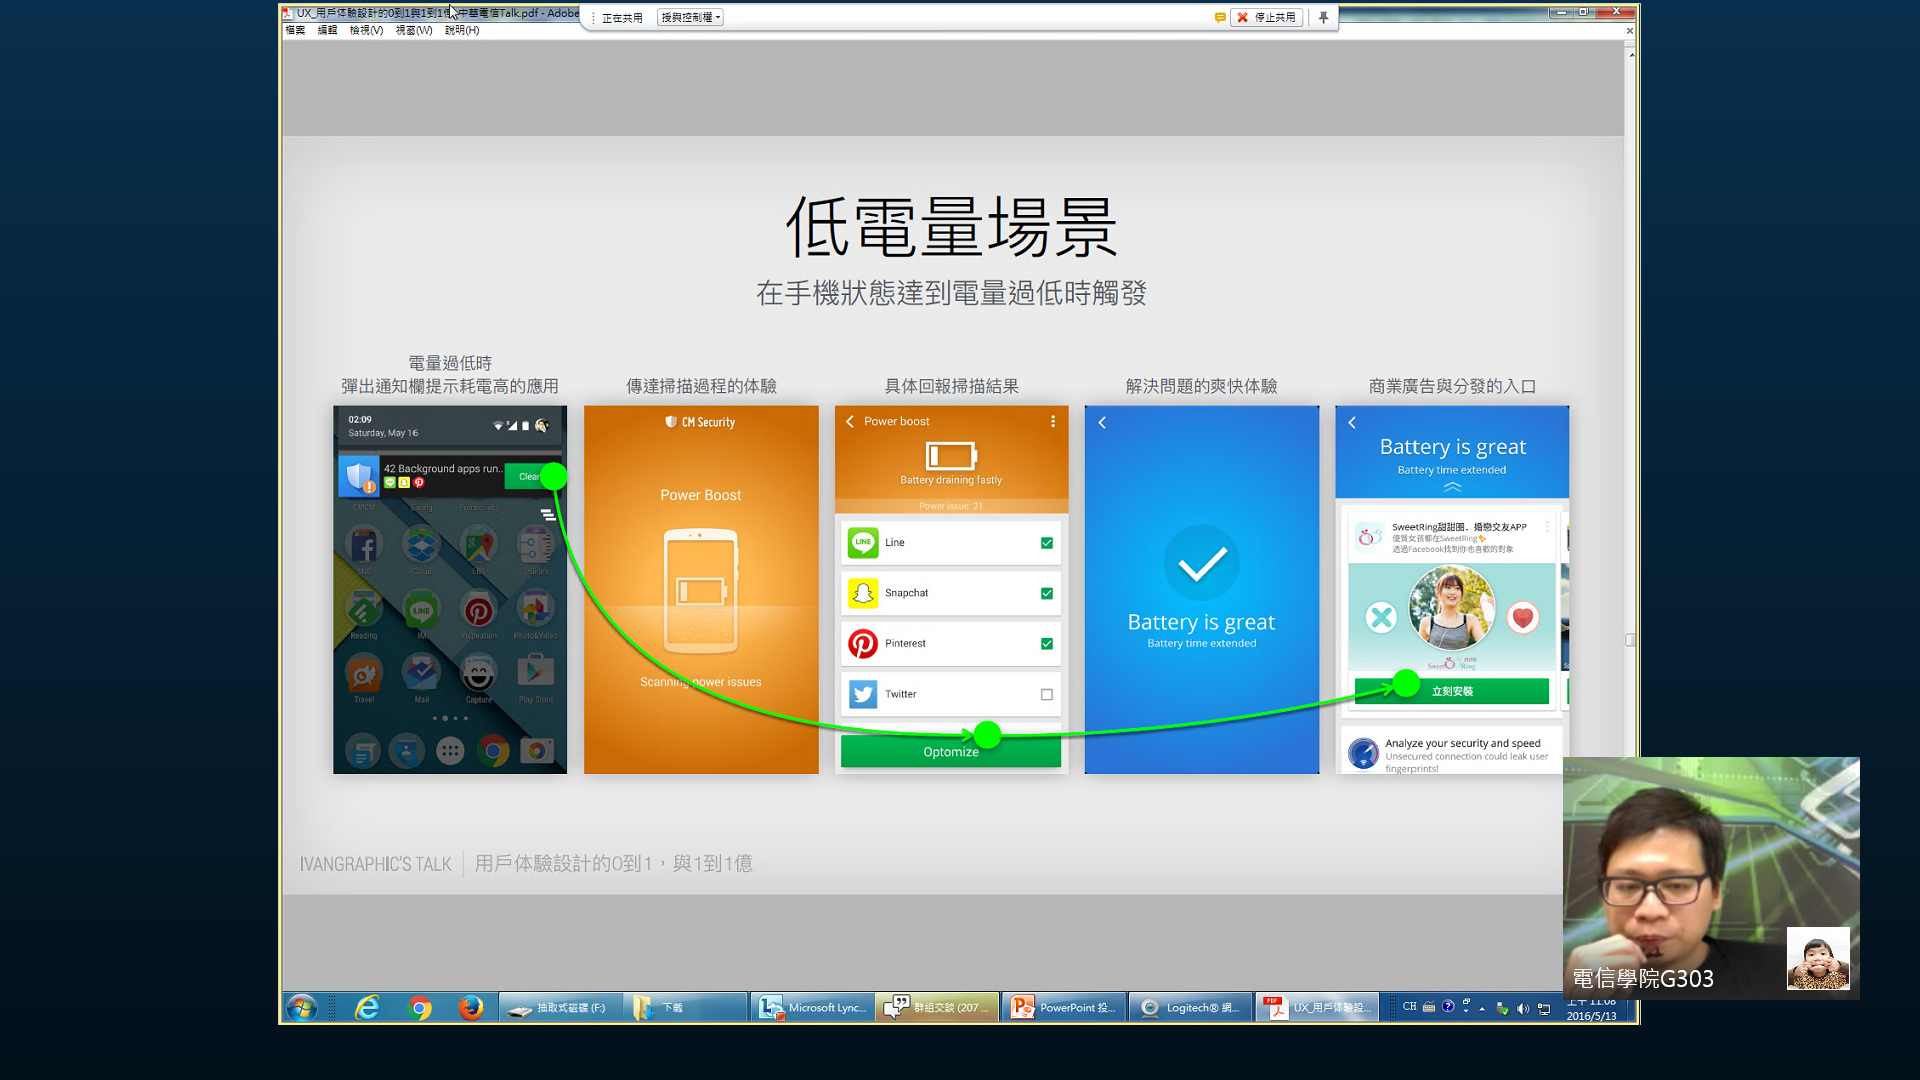Click the volume speaker tray icon
Image resolution: width=1920 pixels, height=1080 pixels.
tap(1523, 1008)
